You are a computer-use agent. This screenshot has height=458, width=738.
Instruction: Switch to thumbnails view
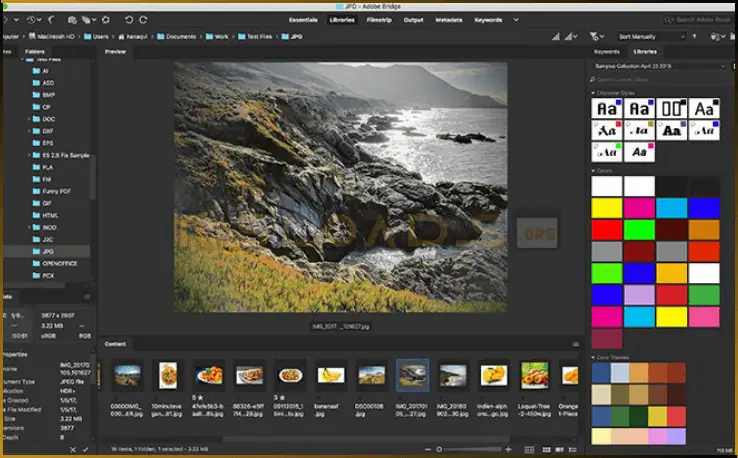pyautogui.click(x=546, y=450)
